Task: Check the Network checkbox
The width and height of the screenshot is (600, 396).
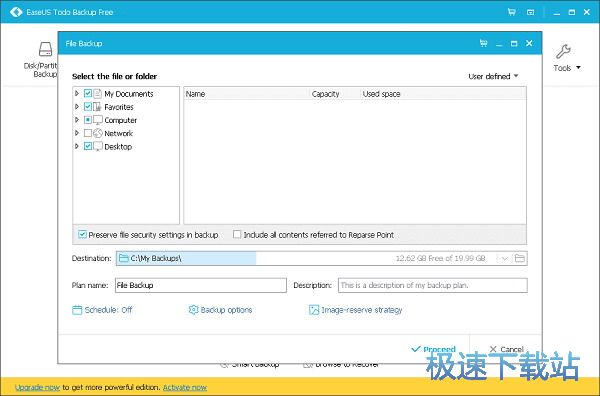Action: point(88,133)
